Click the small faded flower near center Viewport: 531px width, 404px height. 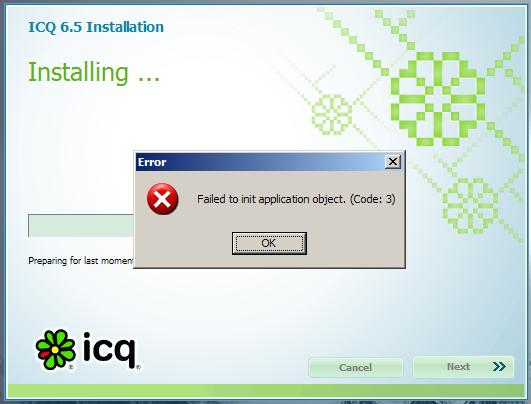click(x=332, y=114)
